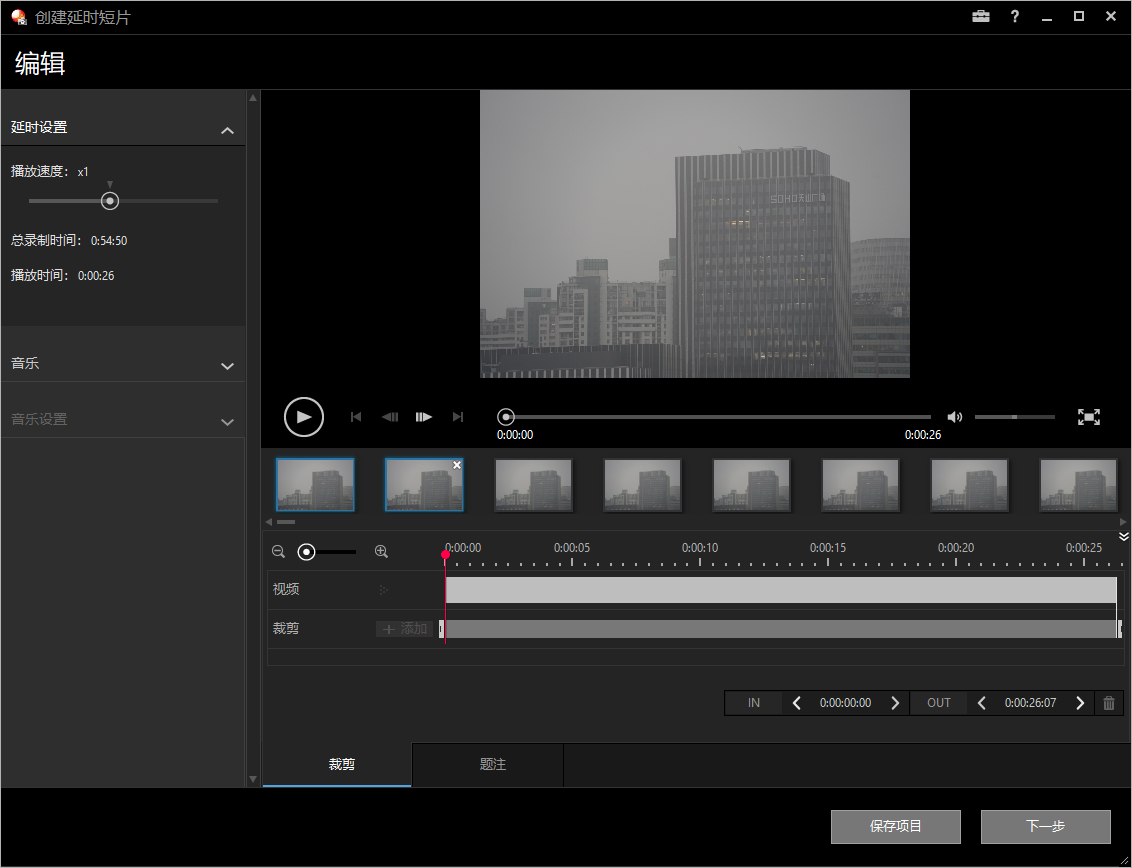Collapse the timeline panel with the double chevron
Viewport: 1132px width, 868px height.
click(x=1123, y=537)
